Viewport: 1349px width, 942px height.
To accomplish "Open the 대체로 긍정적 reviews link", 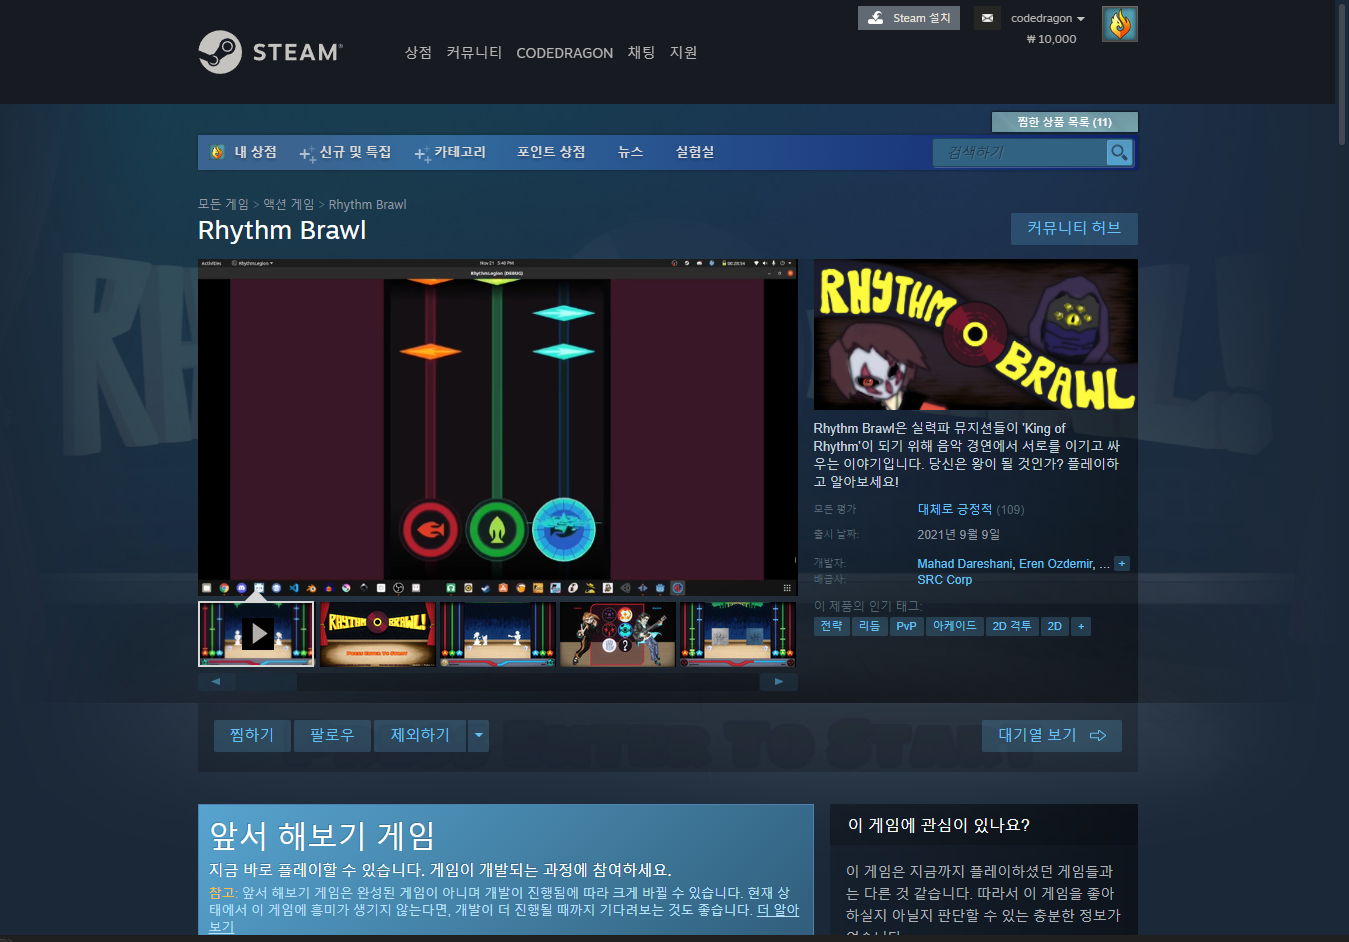I will coord(954,509).
